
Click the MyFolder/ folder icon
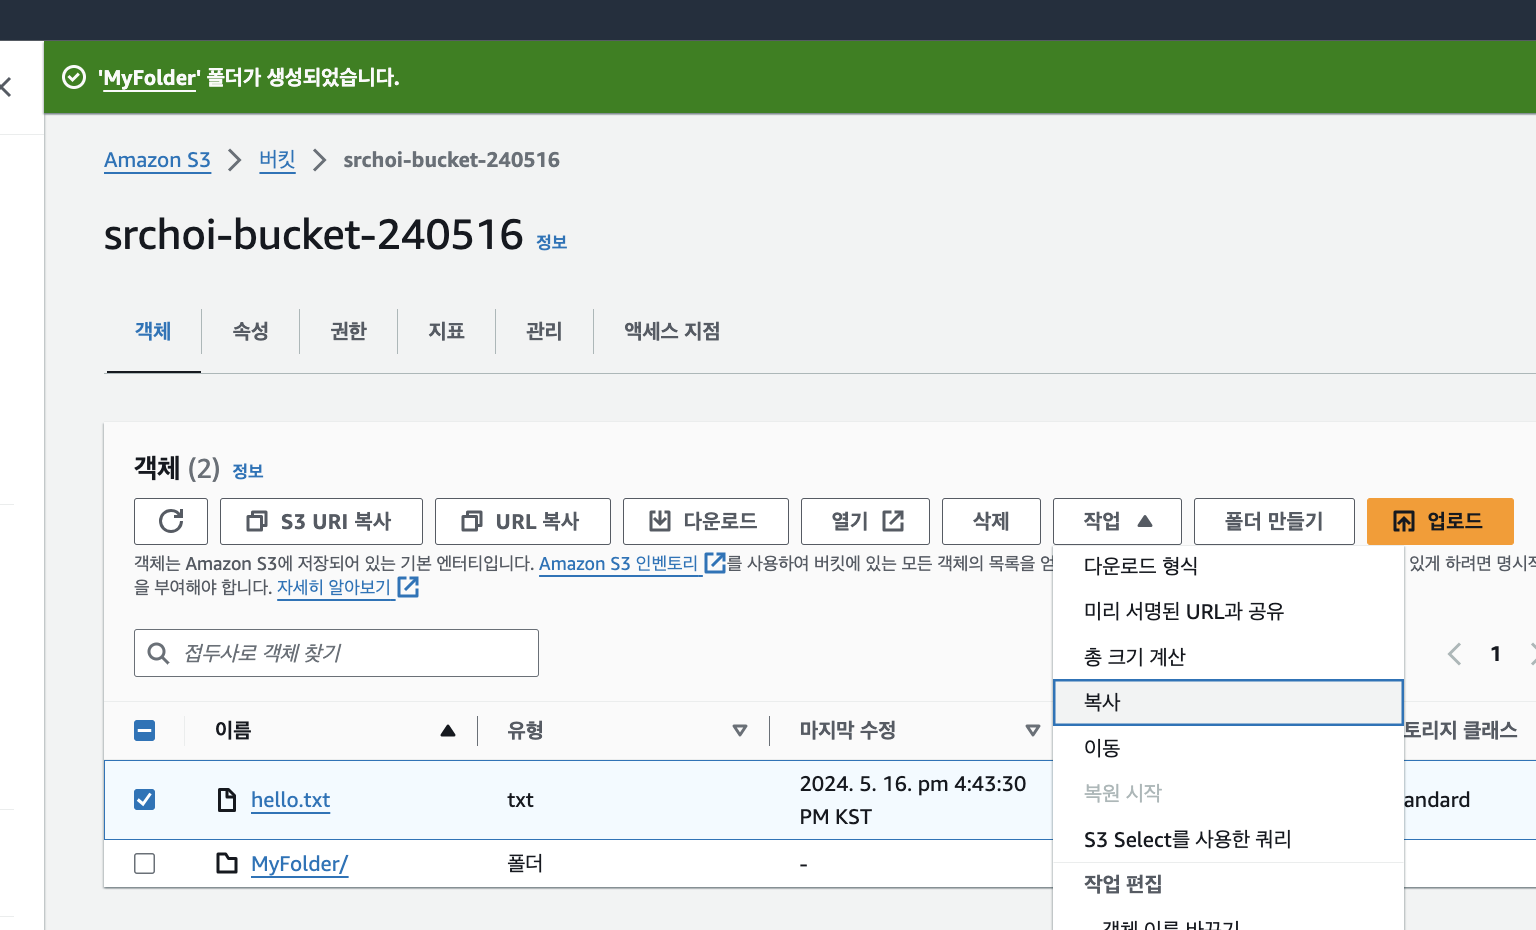click(x=227, y=863)
